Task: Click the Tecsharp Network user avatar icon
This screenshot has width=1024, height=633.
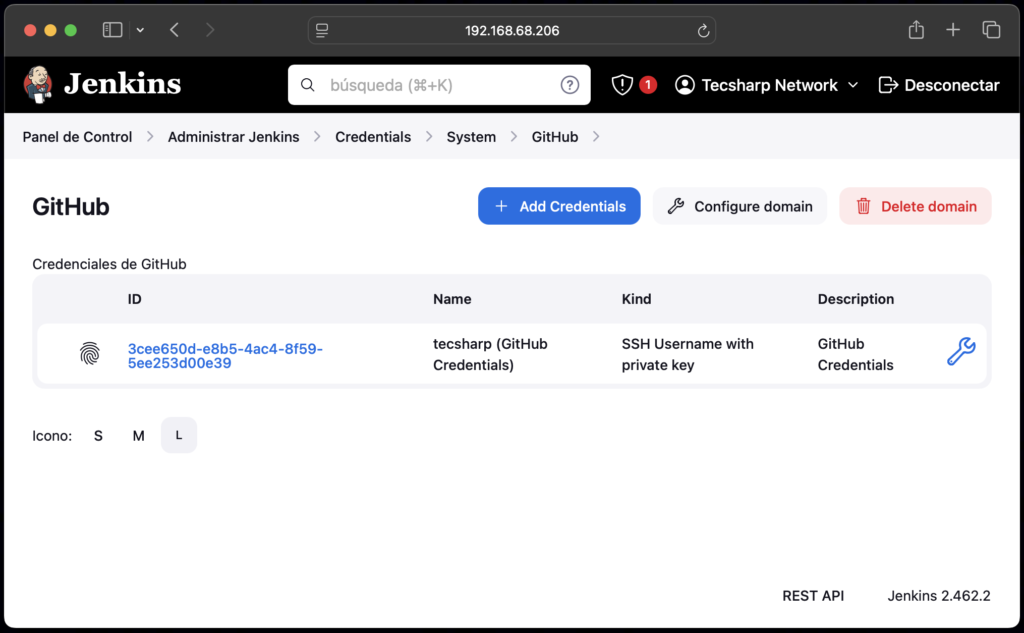Action: point(684,85)
